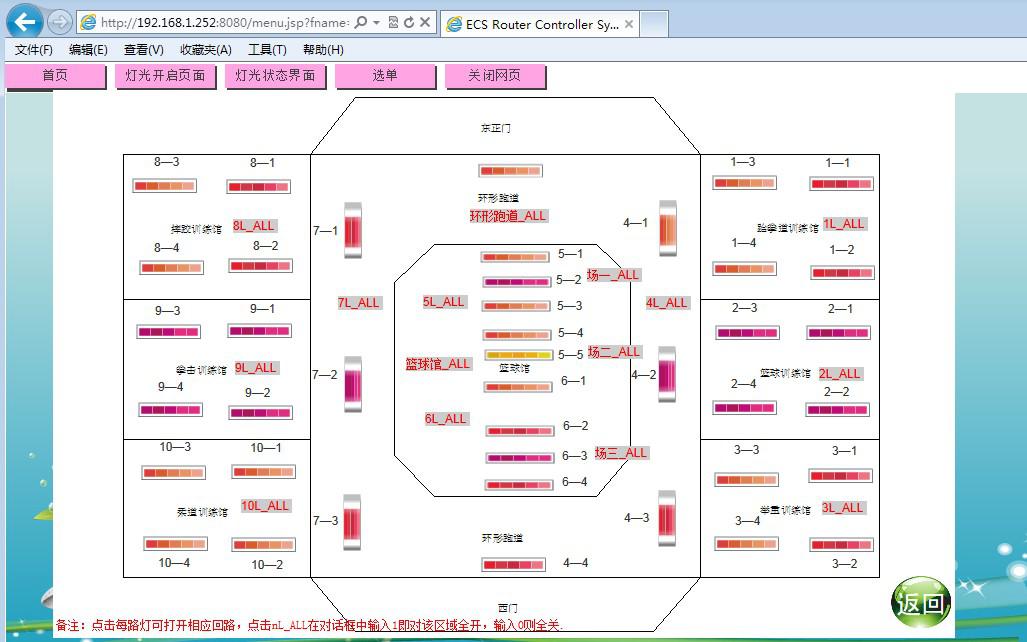Toggle the vertical light 7—3
The height and width of the screenshot is (642, 1027).
351,522
